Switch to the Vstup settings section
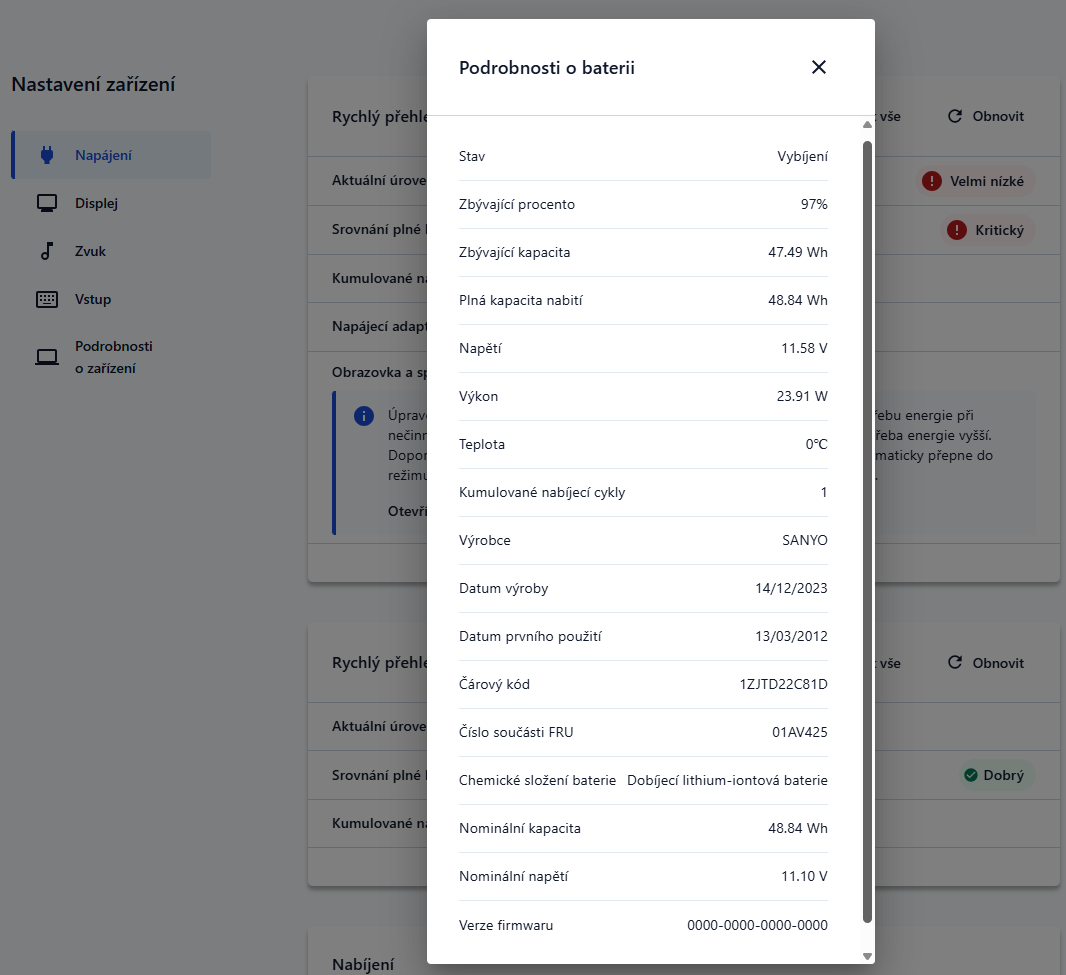 [x=93, y=299]
